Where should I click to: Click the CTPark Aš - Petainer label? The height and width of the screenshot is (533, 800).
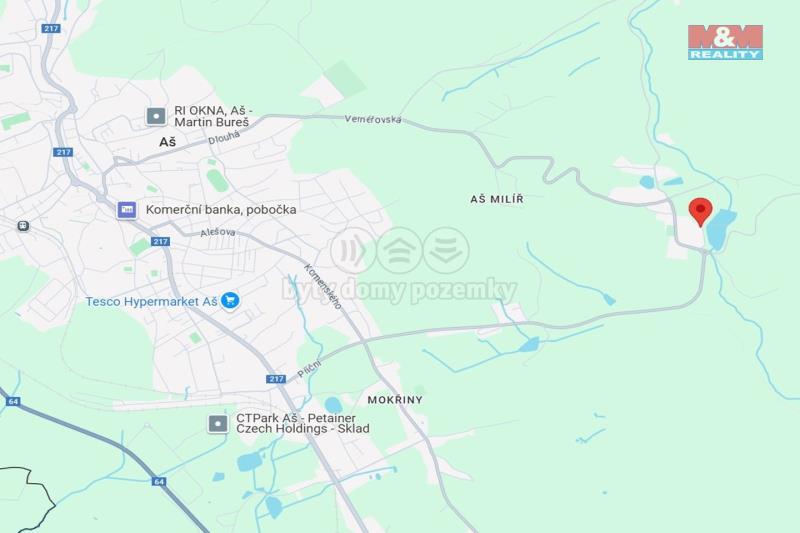pyautogui.click(x=303, y=423)
